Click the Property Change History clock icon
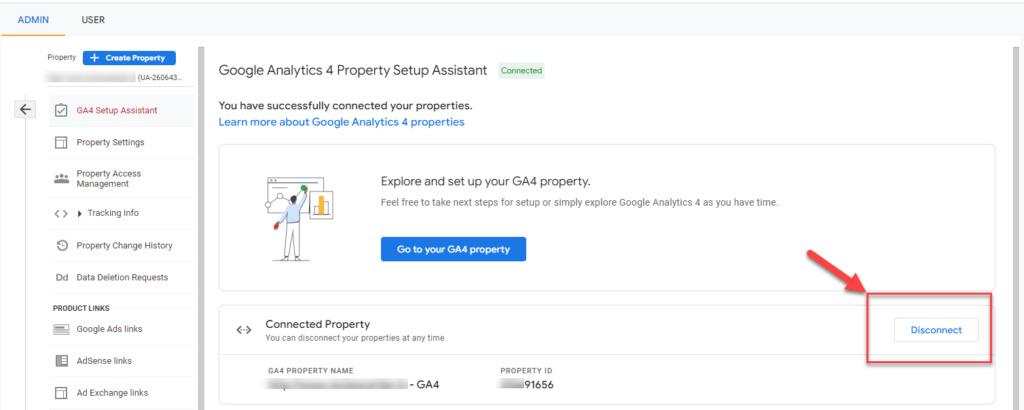 [x=61, y=245]
